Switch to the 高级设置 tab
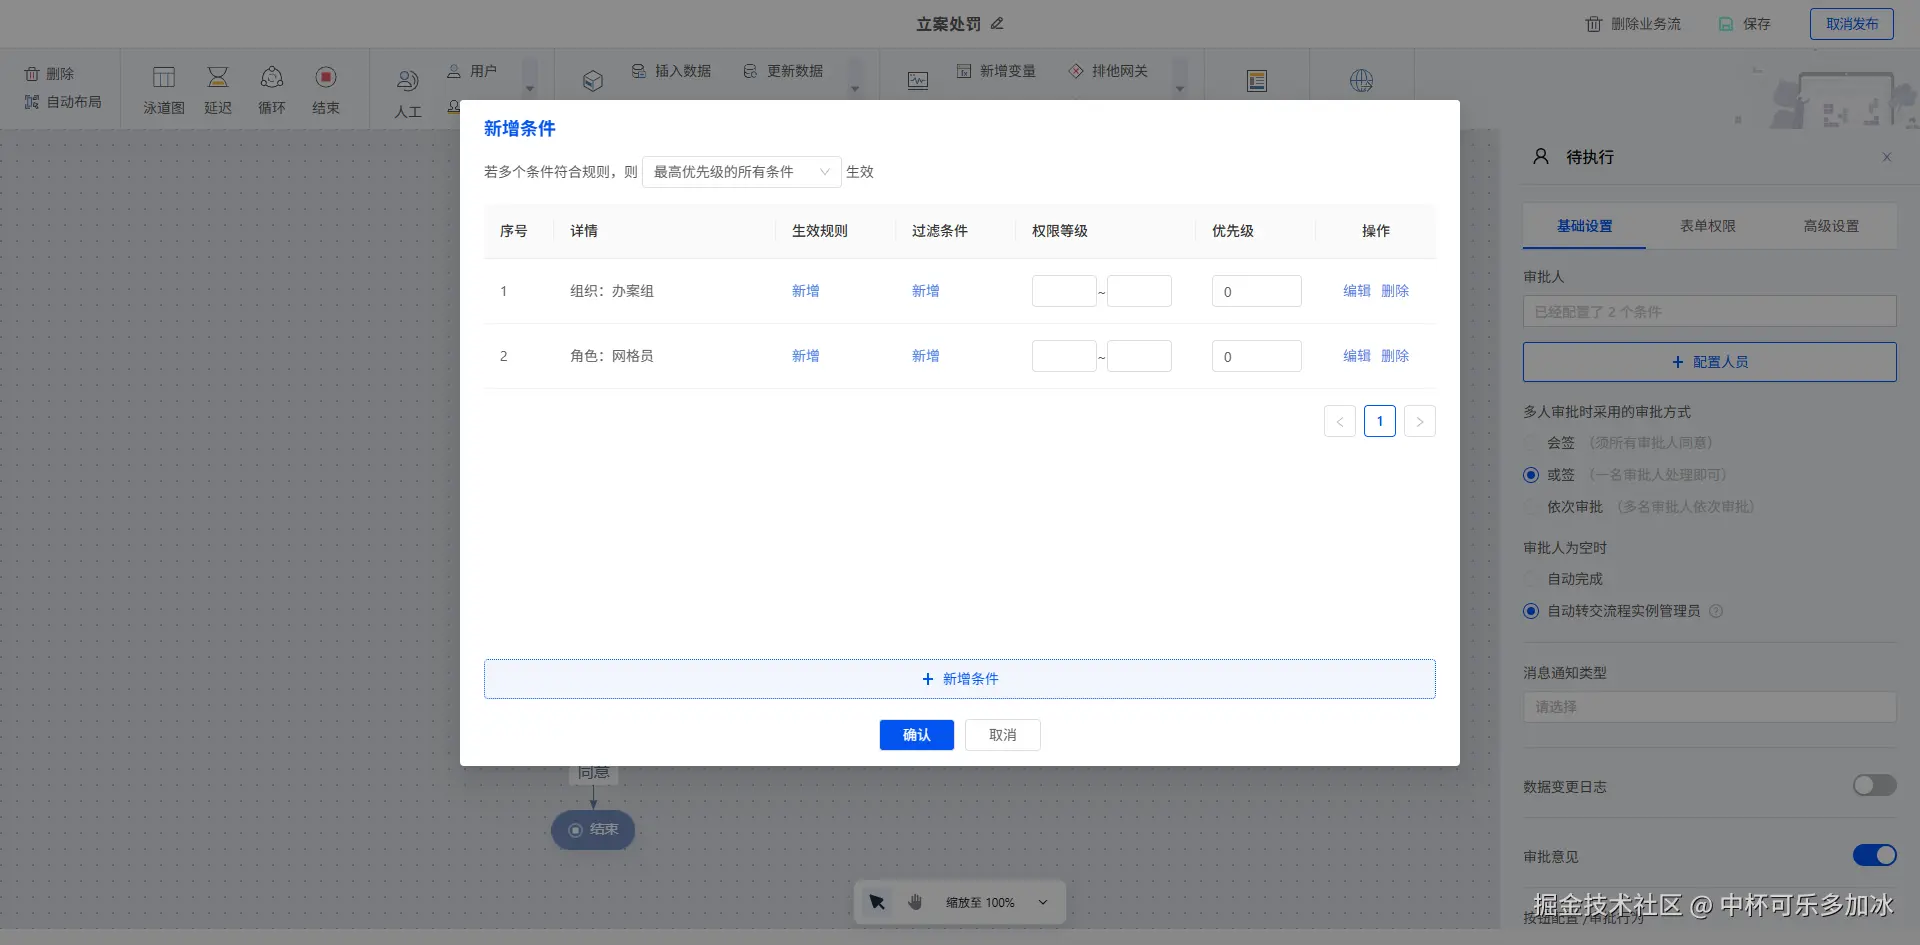The width and height of the screenshot is (1920, 945). tap(1831, 226)
